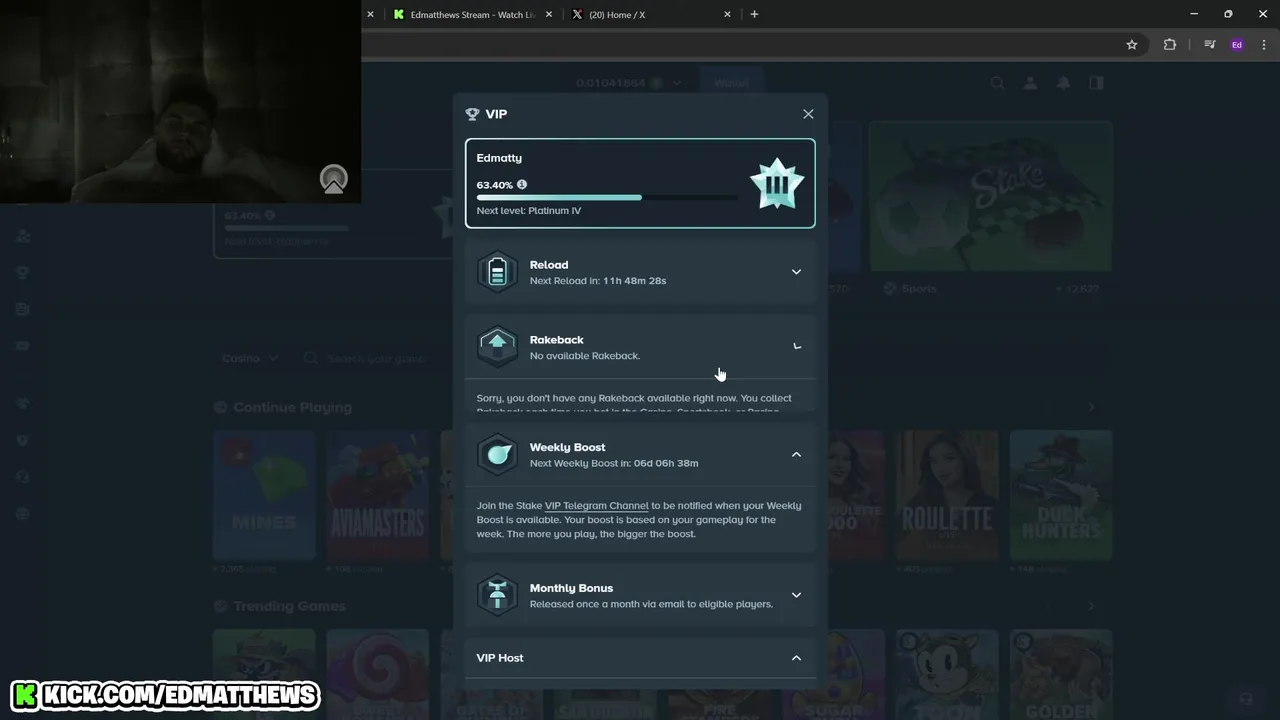Open VIP Club trophy icon in sidebar

pyautogui.click(x=23, y=272)
